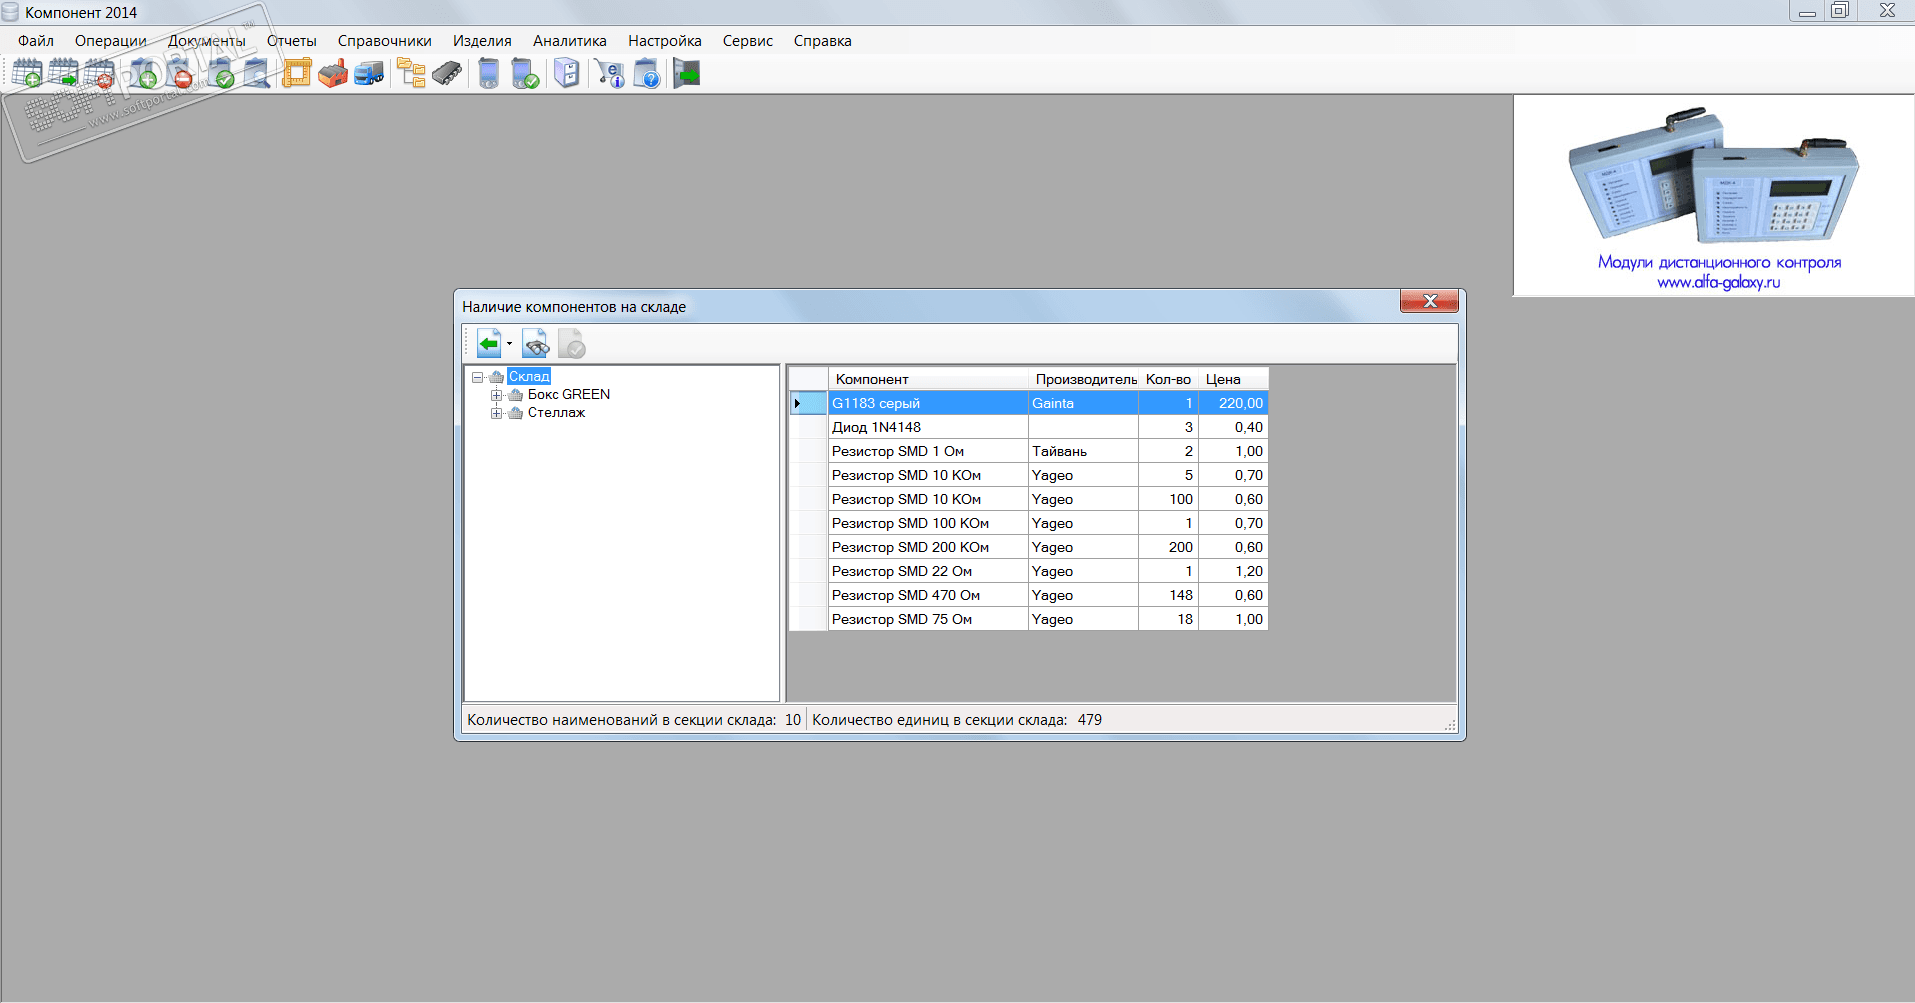Click the calendar icon with green arrow
1915x1003 pixels.
click(63, 74)
